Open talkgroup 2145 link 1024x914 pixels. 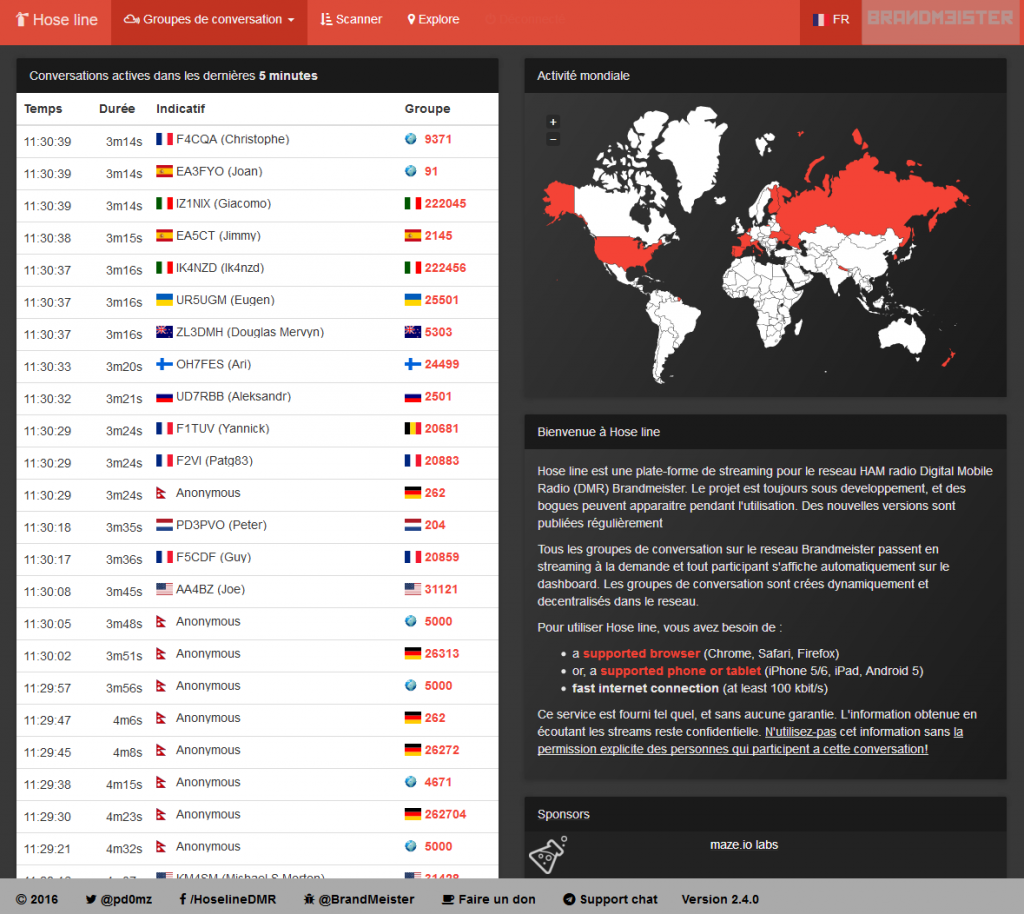click(438, 236)
